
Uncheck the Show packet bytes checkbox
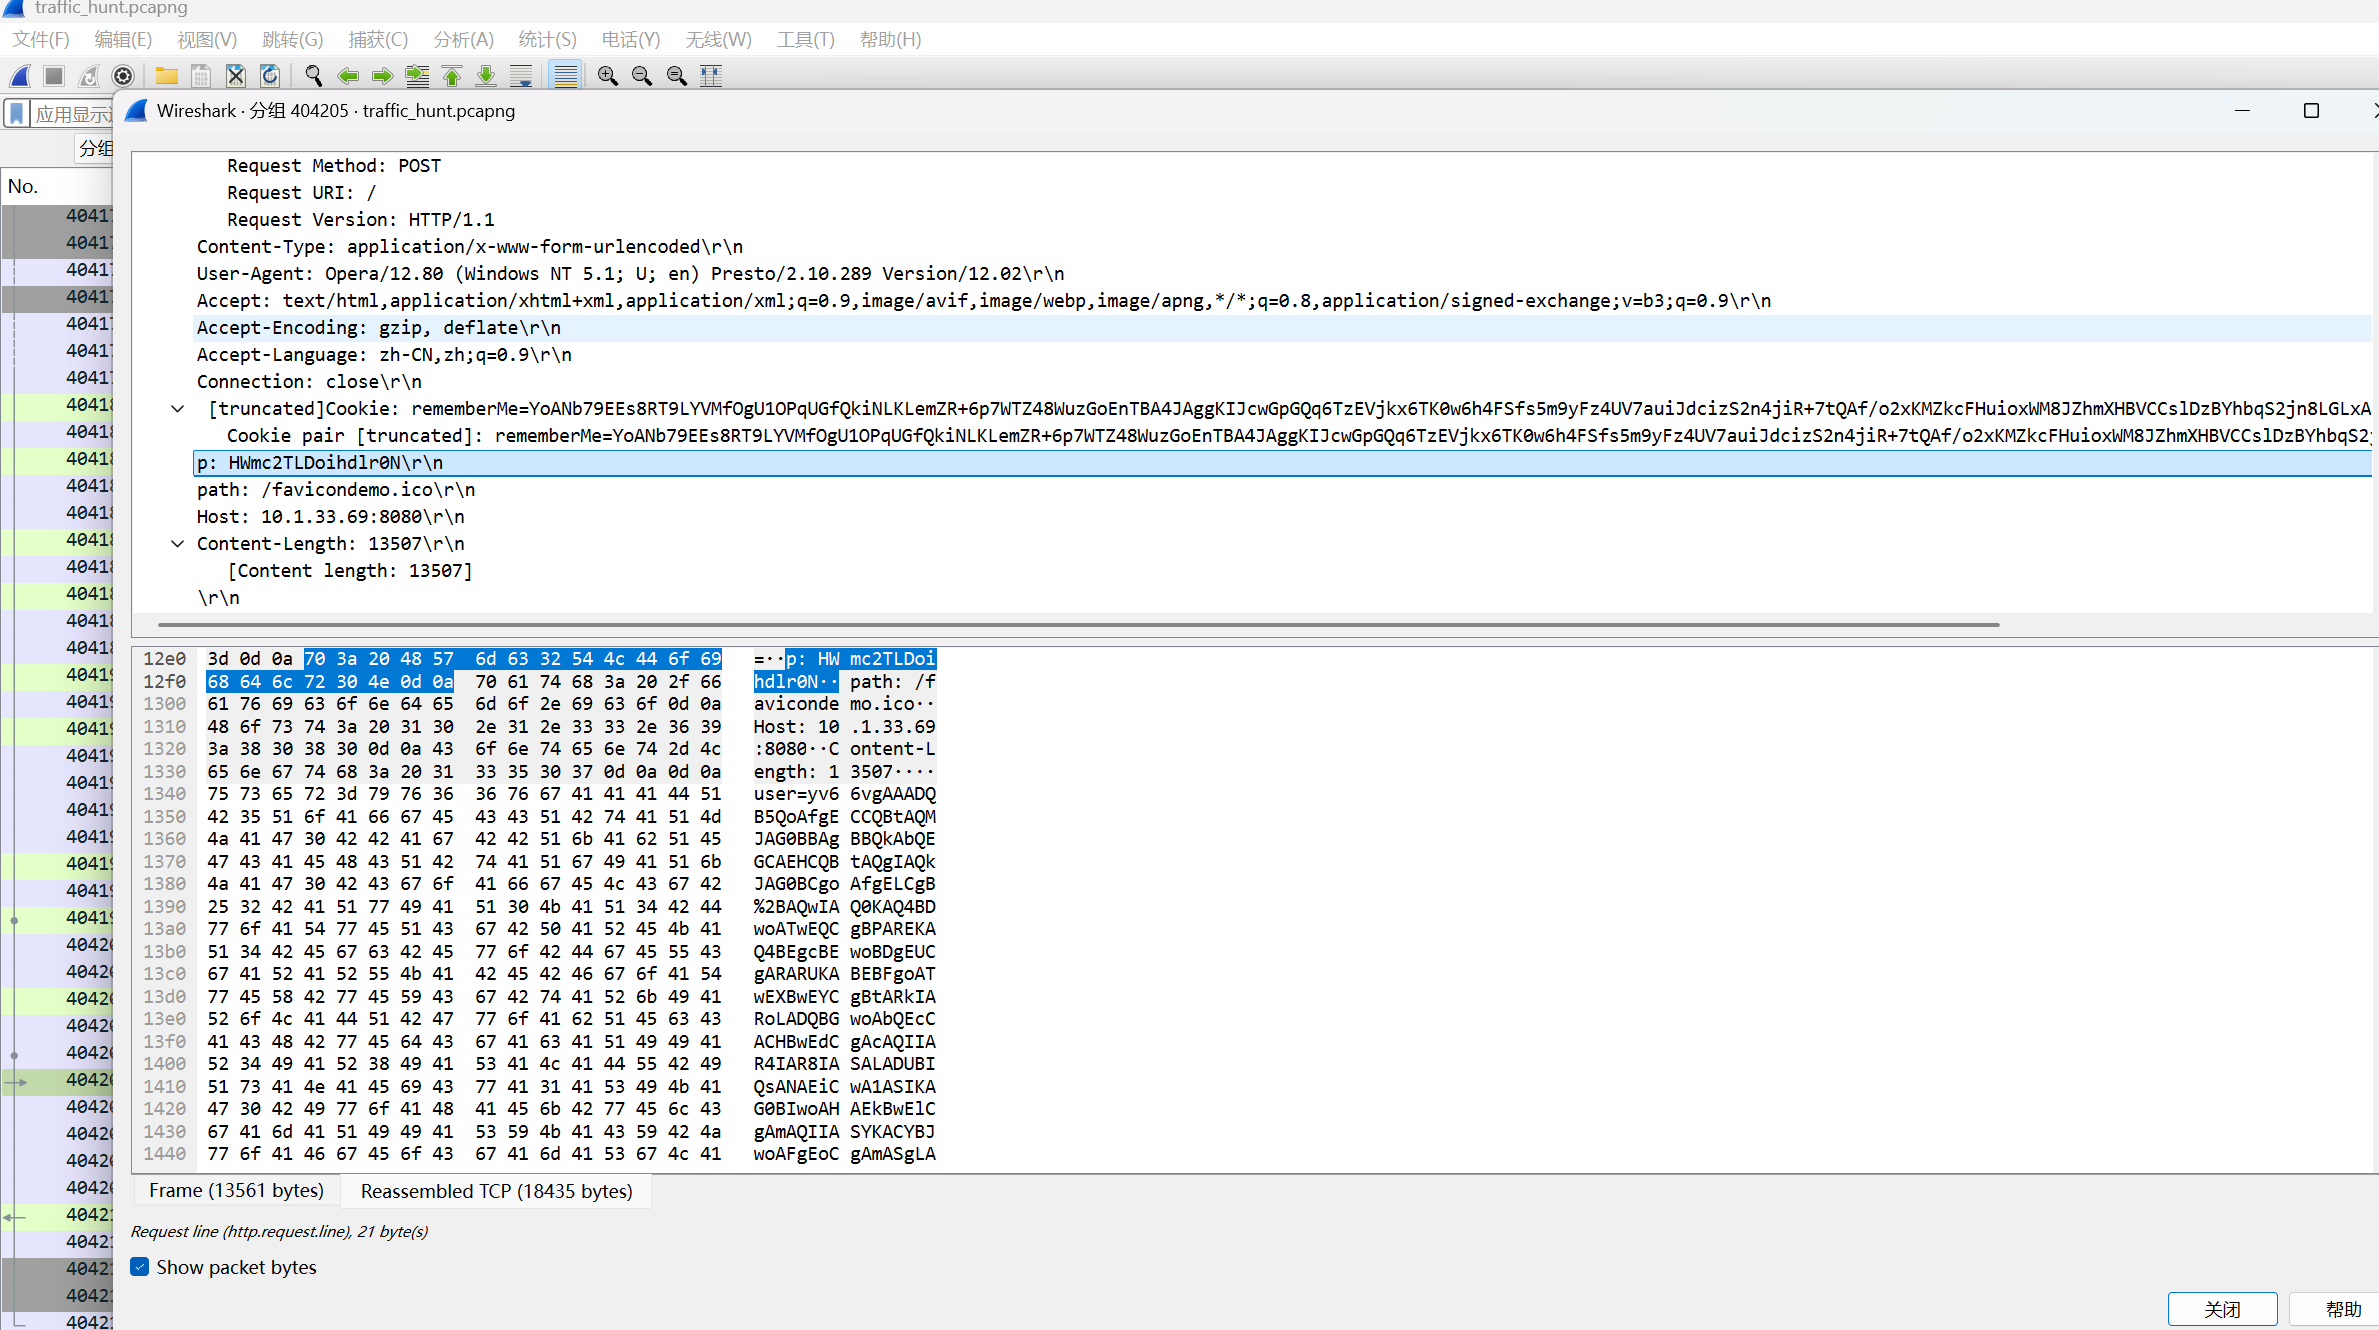tap(141, 1267)
